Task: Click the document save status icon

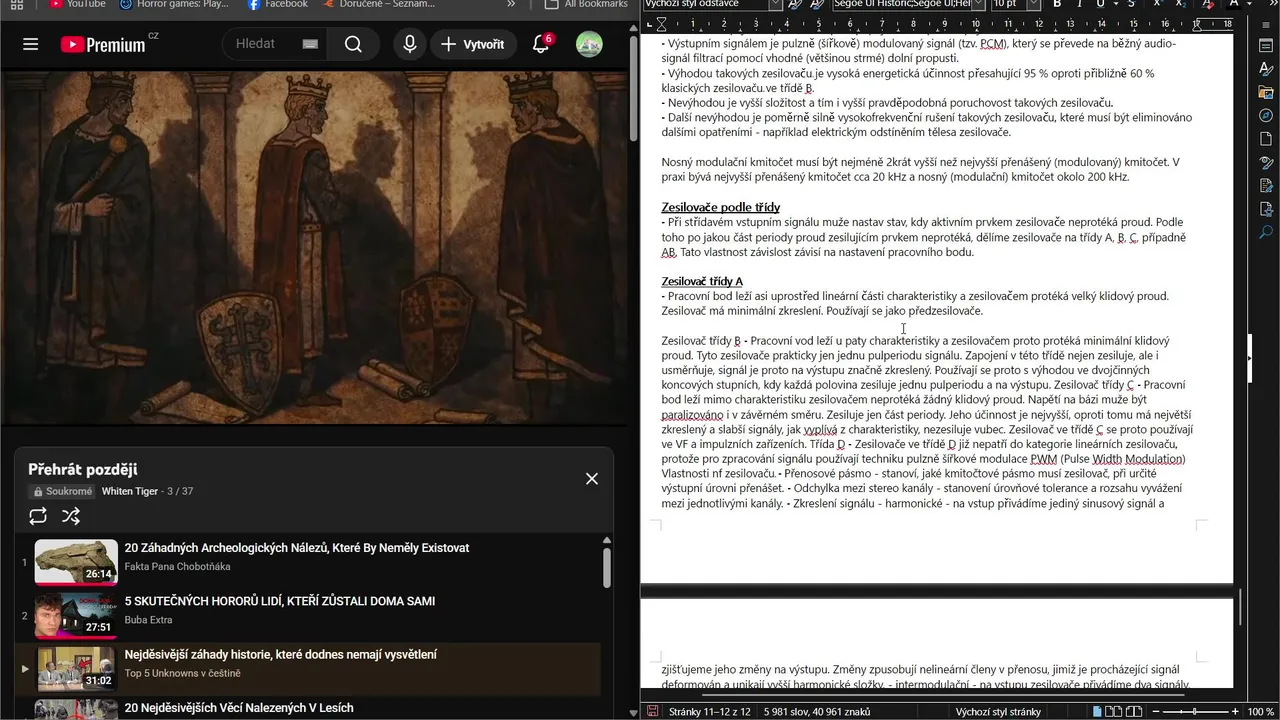Action: pos(652,711)
